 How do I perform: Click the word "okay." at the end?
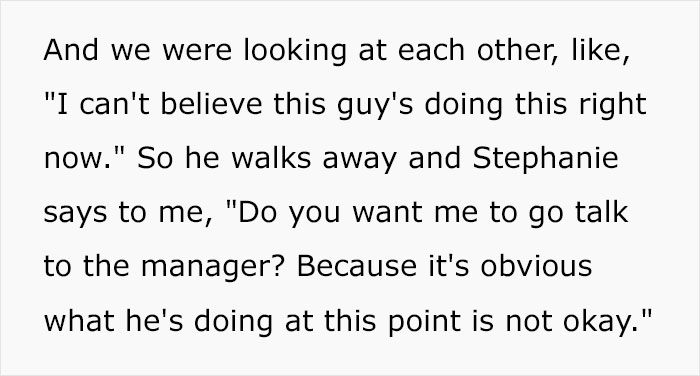601,322
